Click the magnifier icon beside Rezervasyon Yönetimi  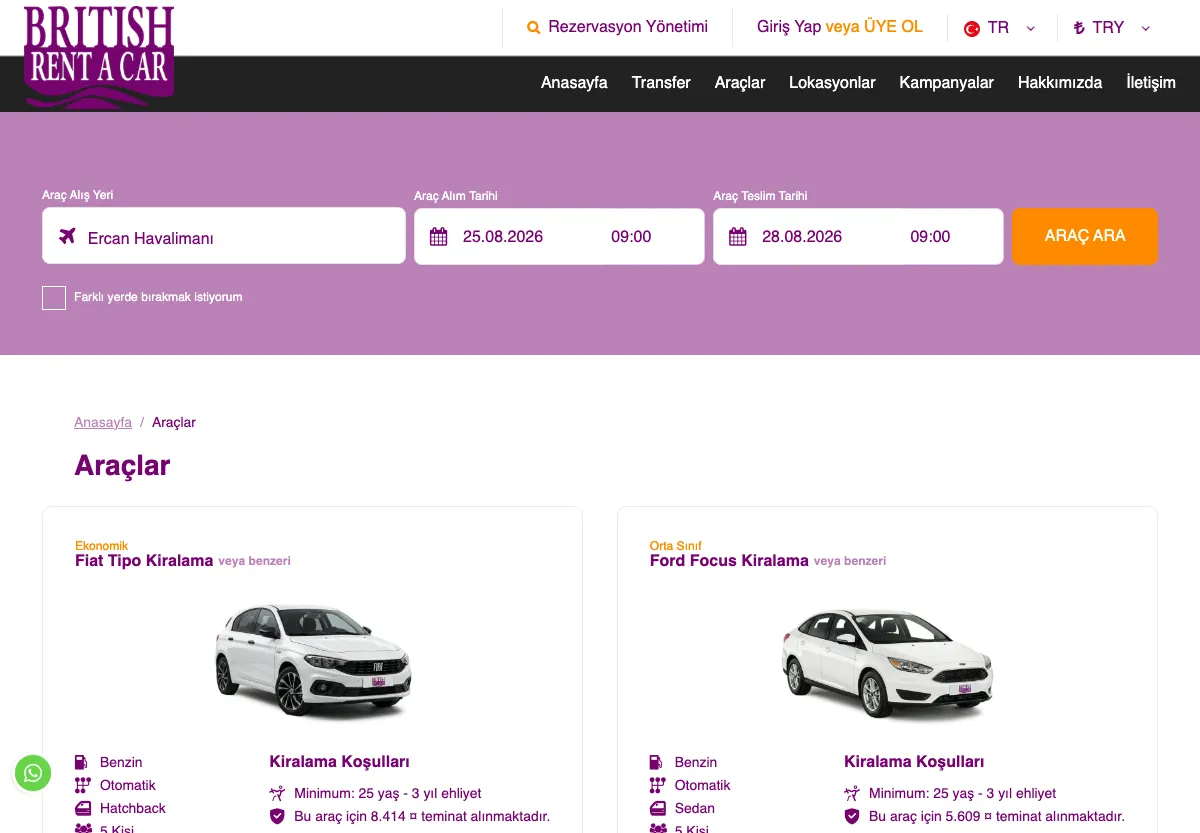pos(534,28)
